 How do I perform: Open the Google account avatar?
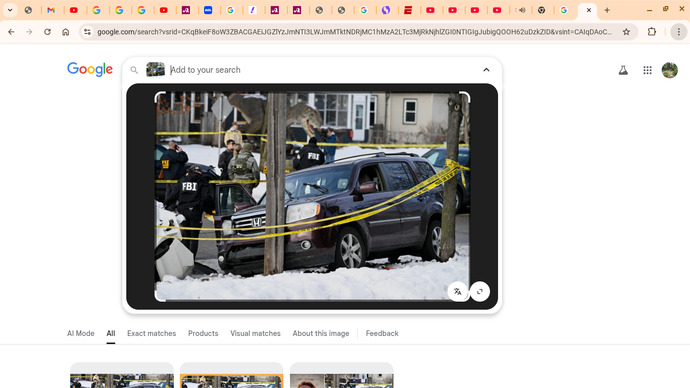(x=670, y=70)
